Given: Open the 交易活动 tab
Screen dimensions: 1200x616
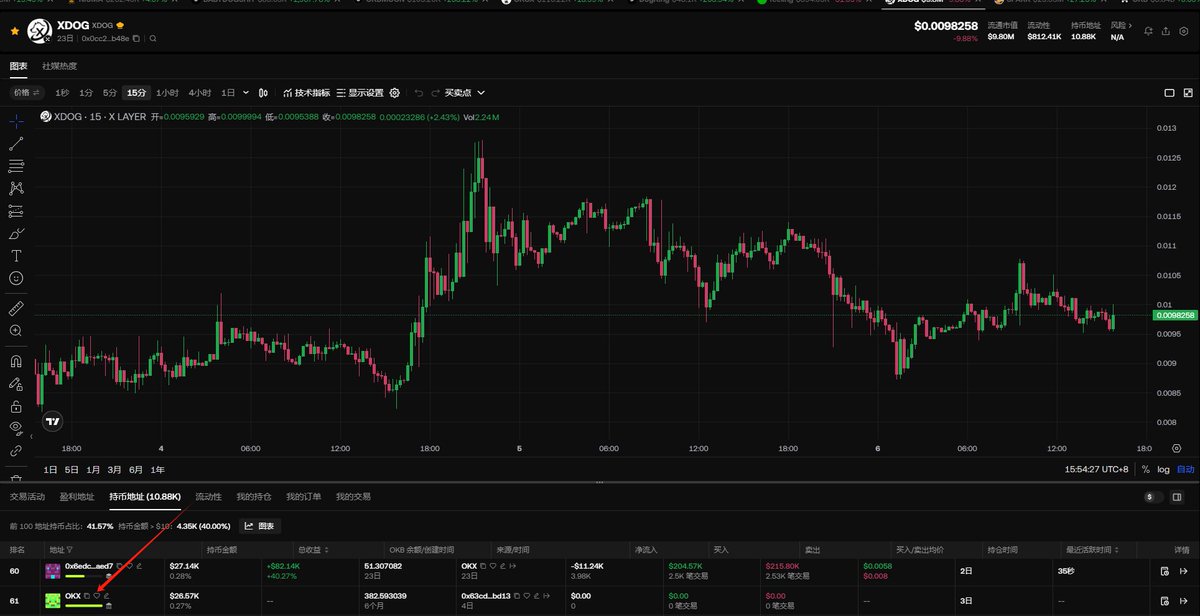Looking at the screenshot, I should coord(27,496).
